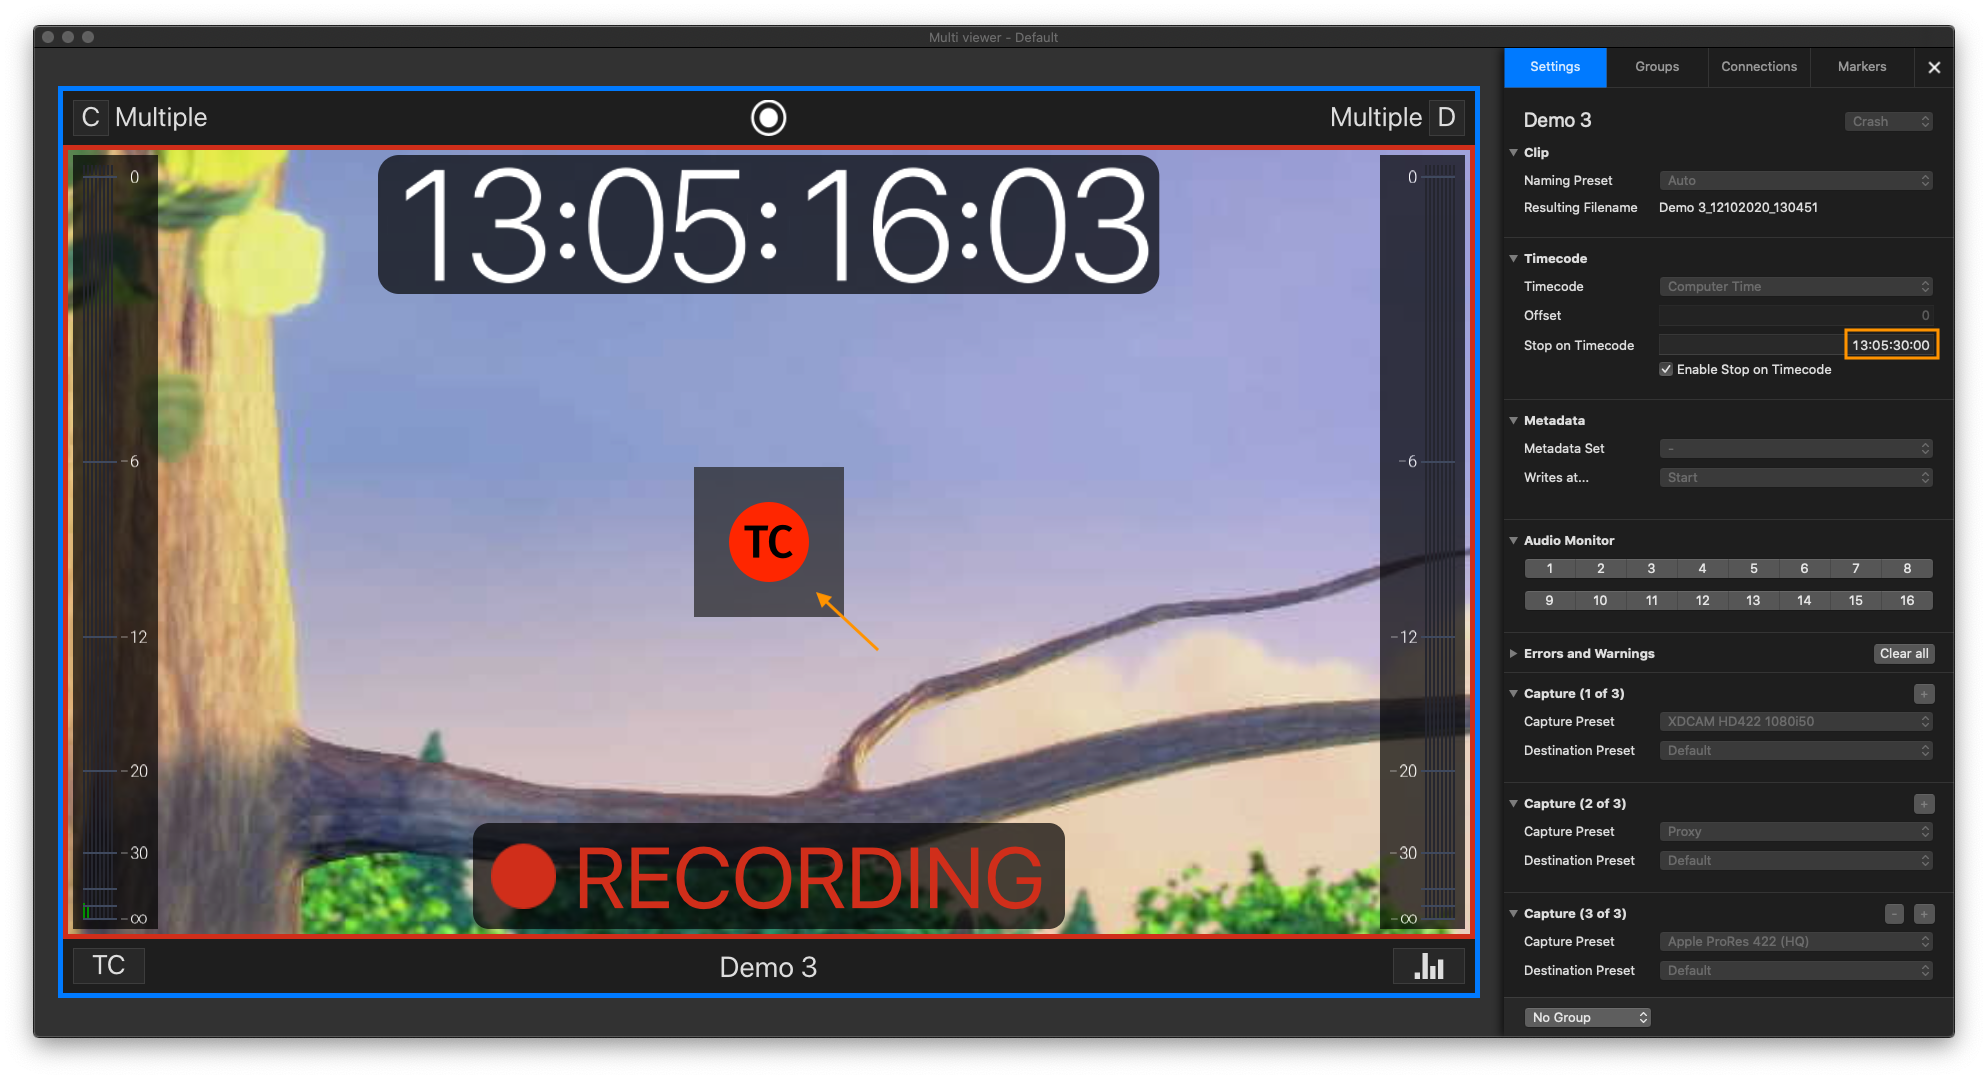This screenshot has height=1079, width=1988.
Task: Click the resulting filename Demo 3_12102020_130451
Action: (1738, 208)
